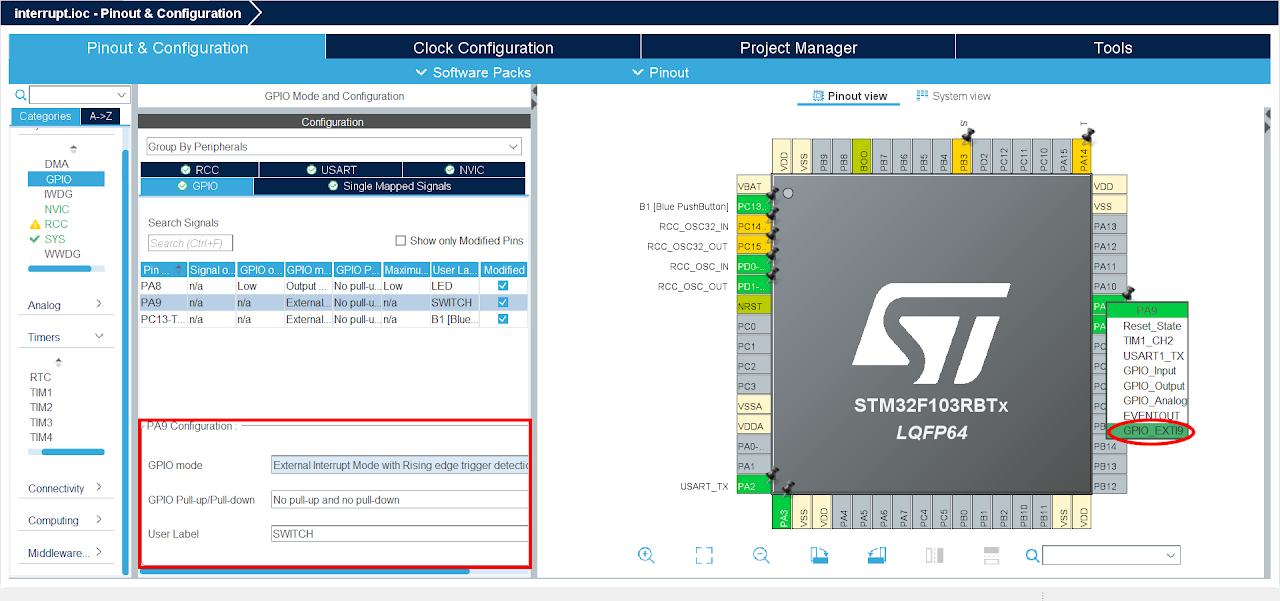This screenshot has height=601, width=1280.
Task: Switch to Project Manager tab
Action: 798,48
